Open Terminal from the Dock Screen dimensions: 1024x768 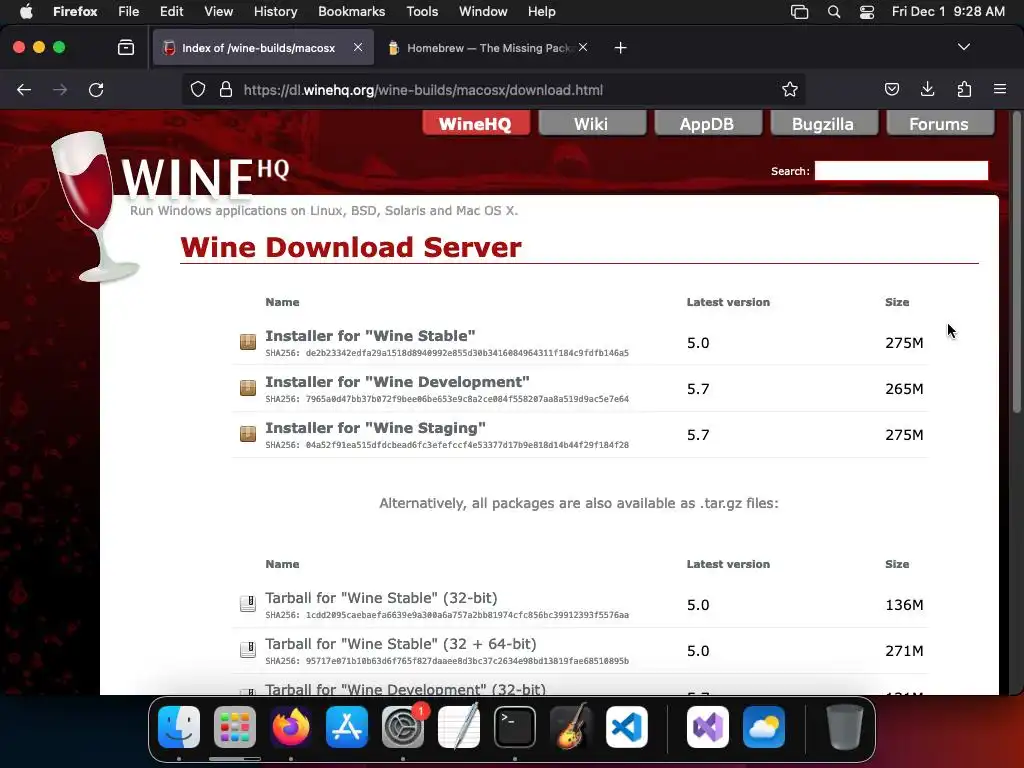515,727
